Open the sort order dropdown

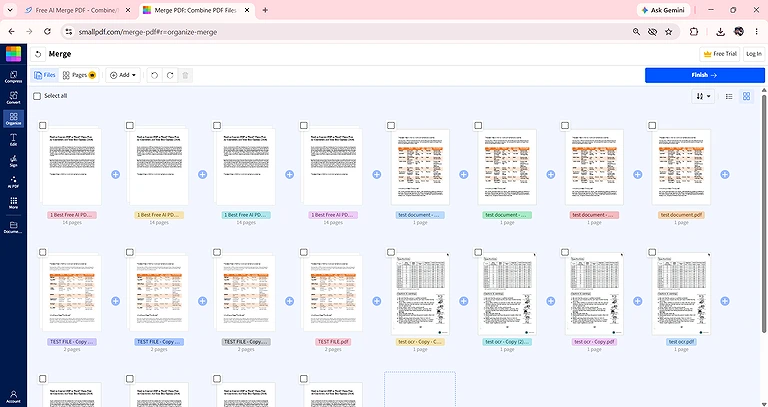click(x=703, y=96)
